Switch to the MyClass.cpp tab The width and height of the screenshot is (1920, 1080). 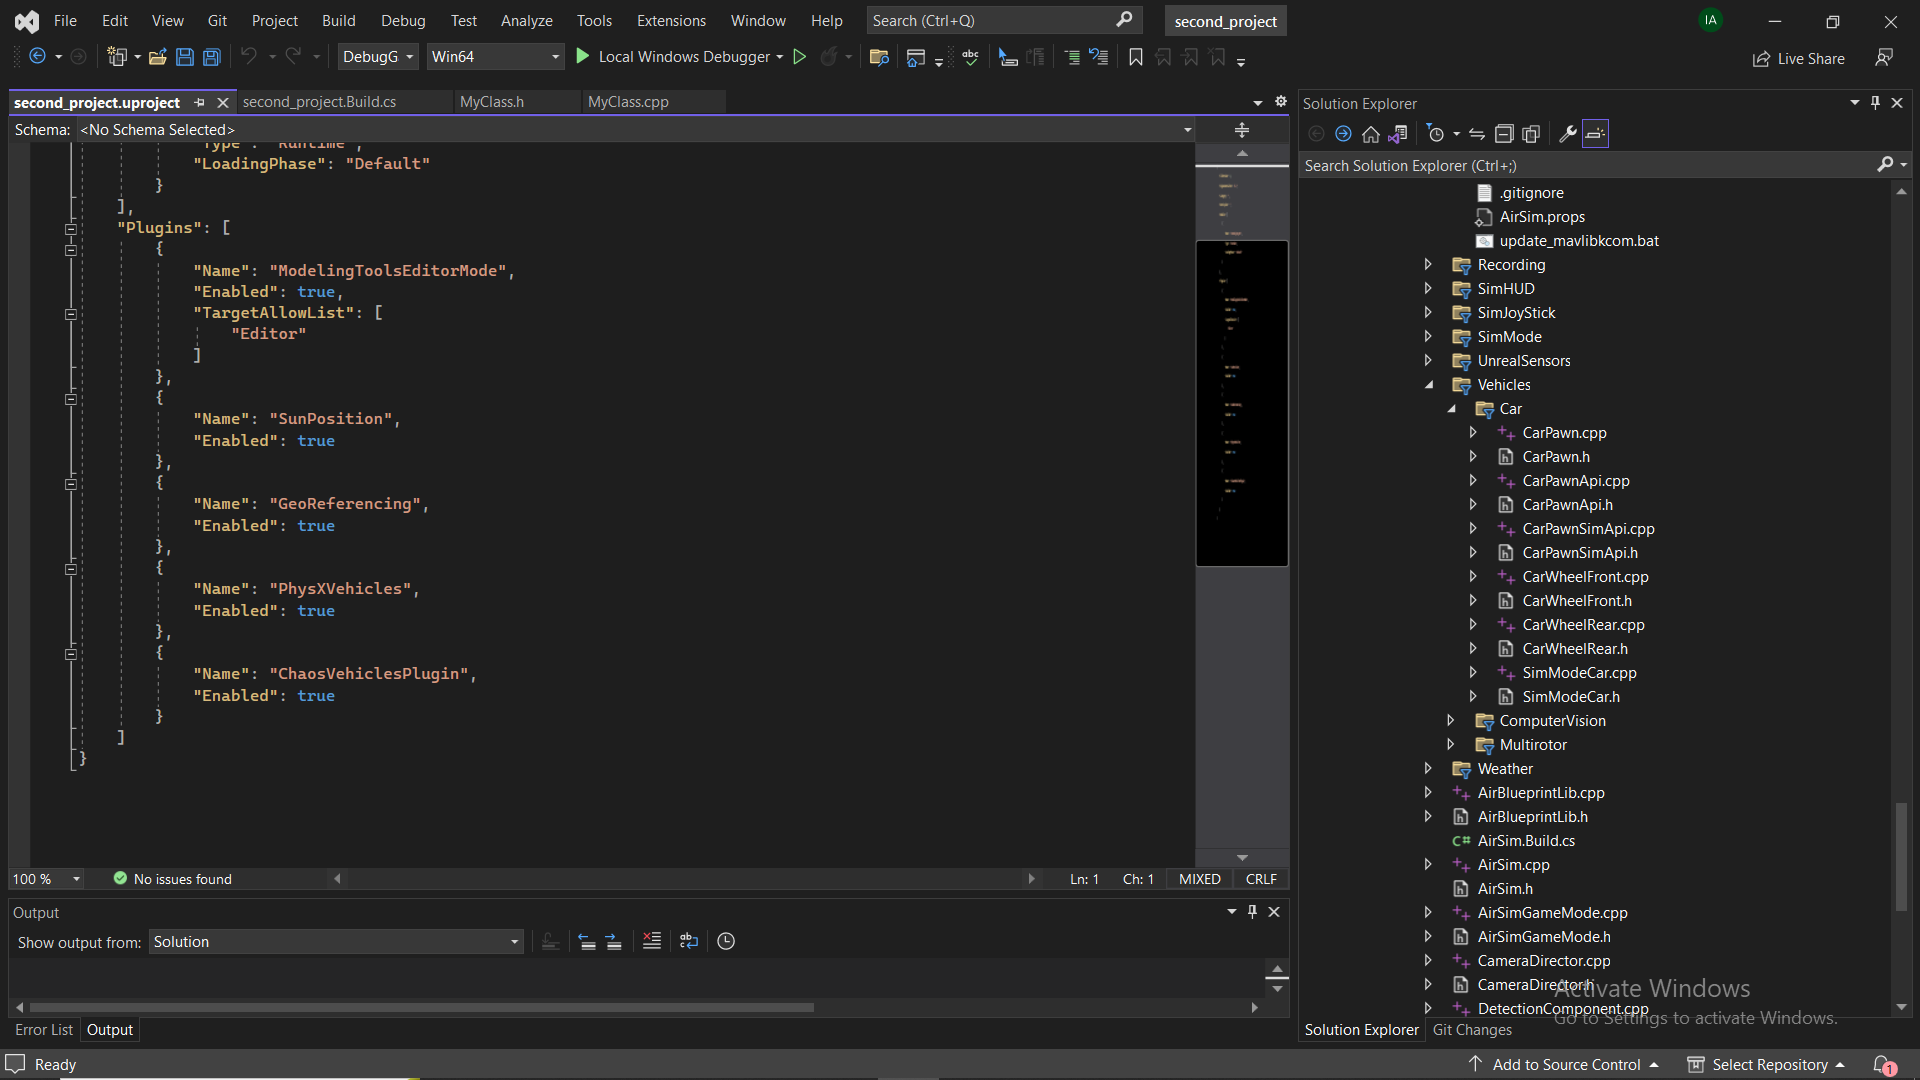[628, 101]
